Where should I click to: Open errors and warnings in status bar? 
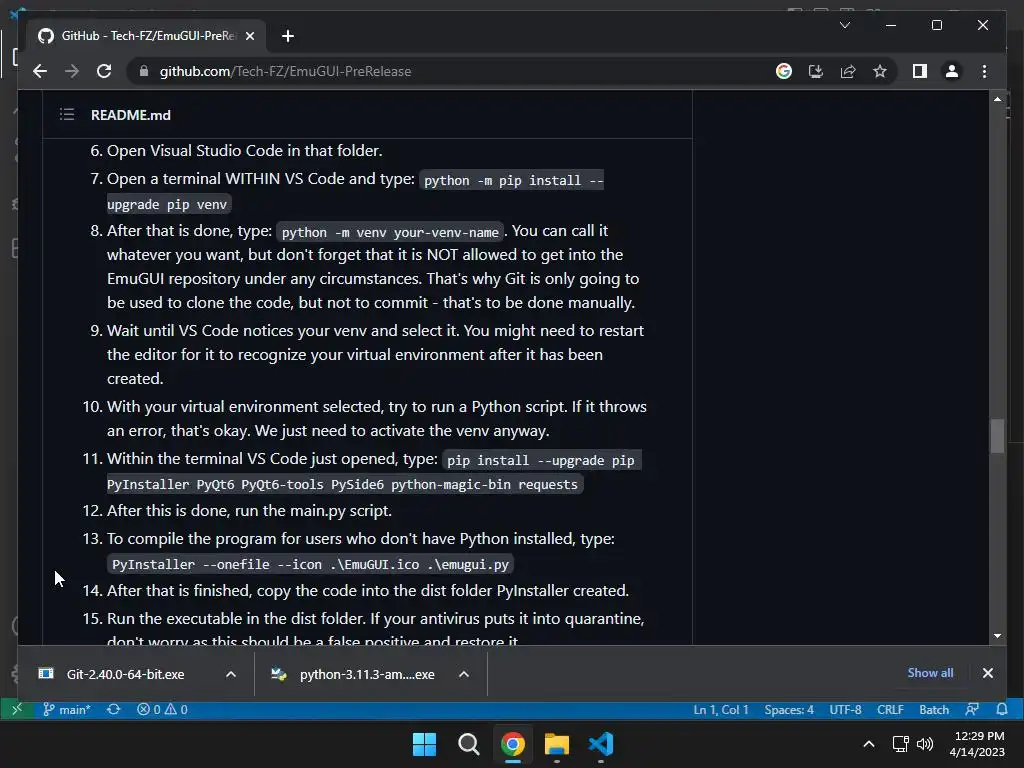pos(162,709)
